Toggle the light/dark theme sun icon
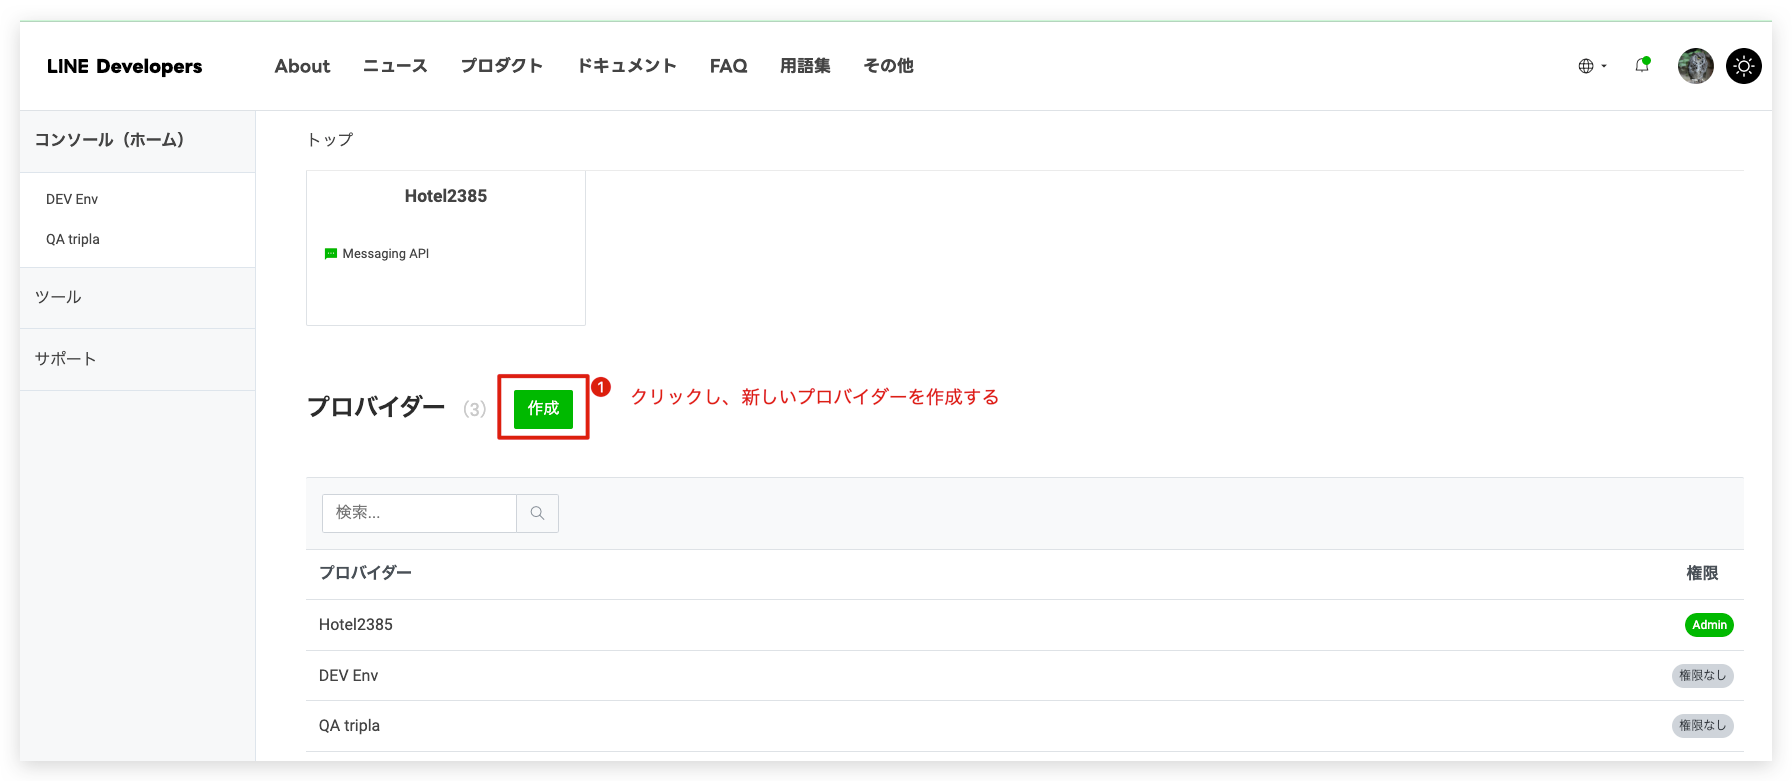 click(x=1744, y=66)
